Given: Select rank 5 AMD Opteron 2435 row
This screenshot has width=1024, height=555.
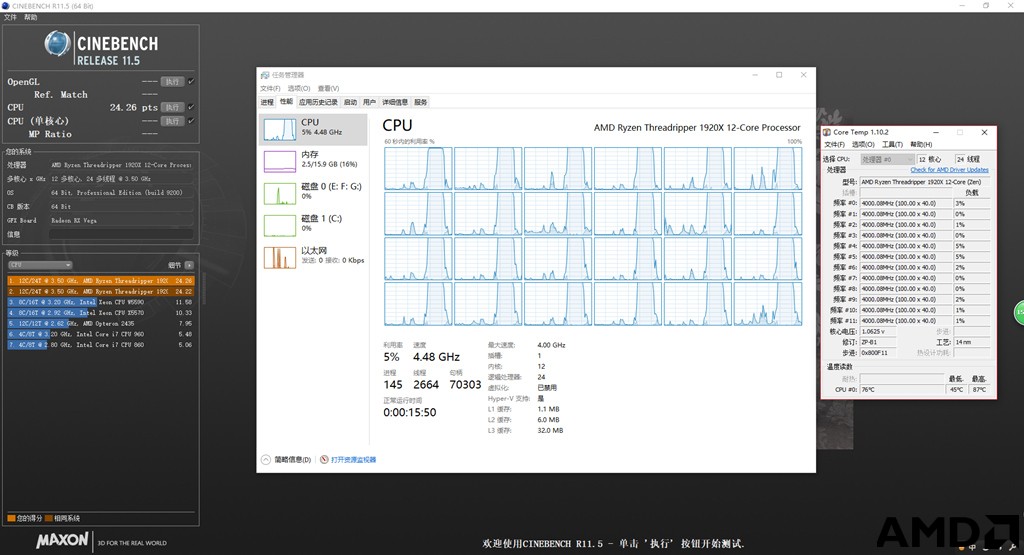Looking at the screenshot, I should coord(101,323).
